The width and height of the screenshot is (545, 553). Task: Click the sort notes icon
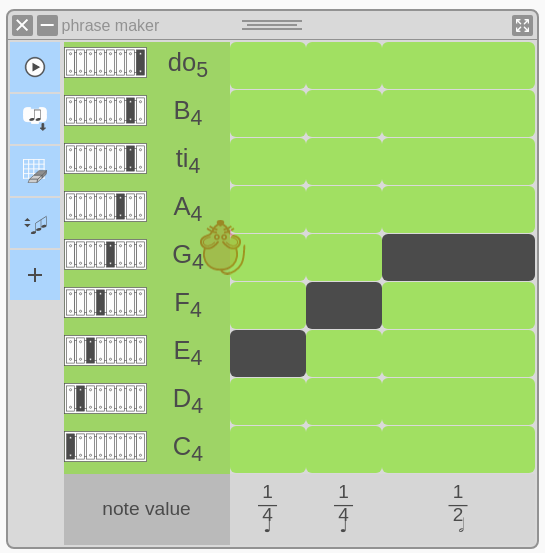pyautogui.click(x=35, y=223)
